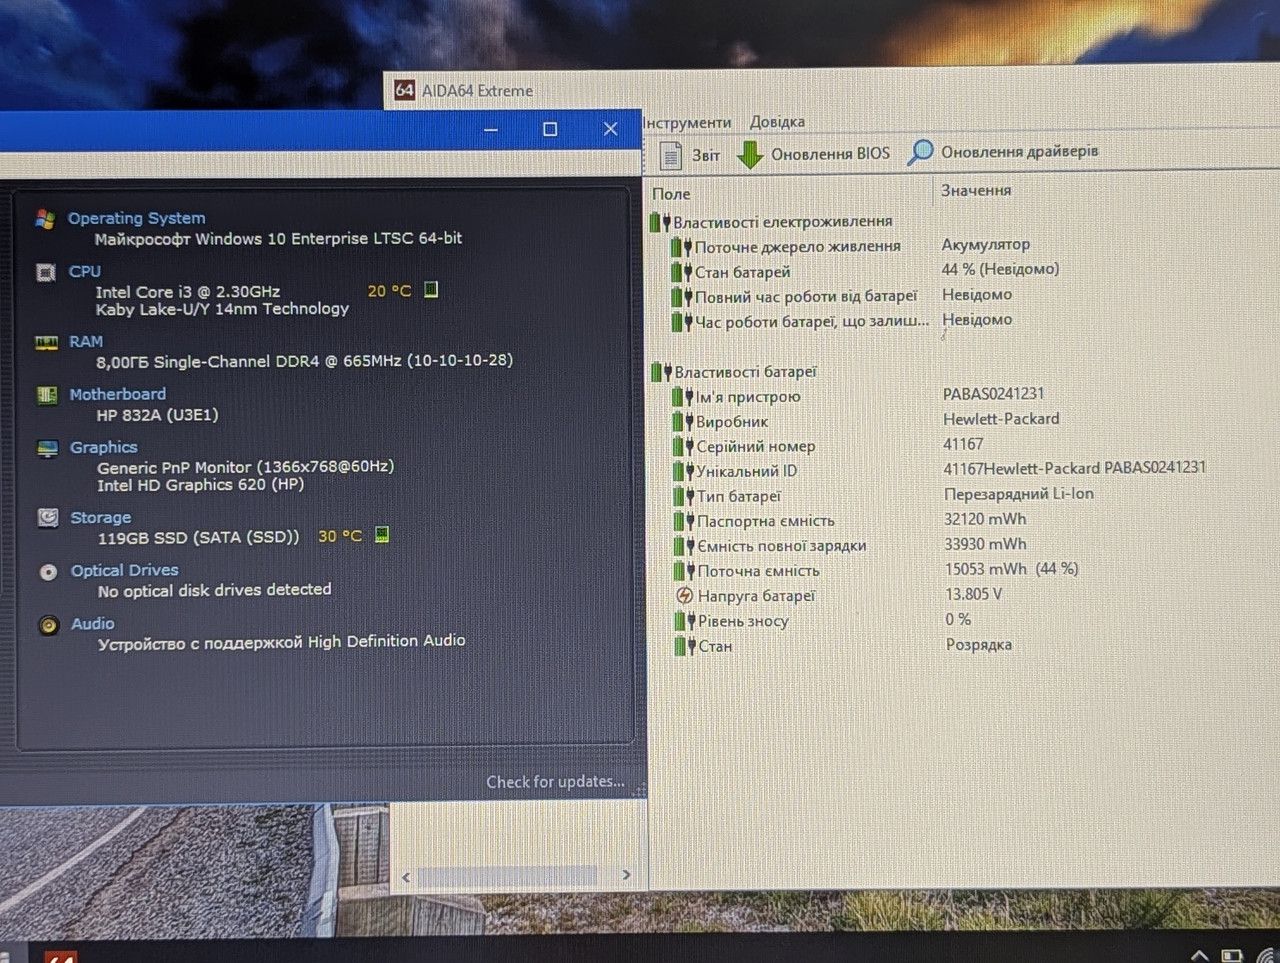Click the Storage temperature indicator icon
The width and height of the screenshot is (1280, 963).
(382, 535)
